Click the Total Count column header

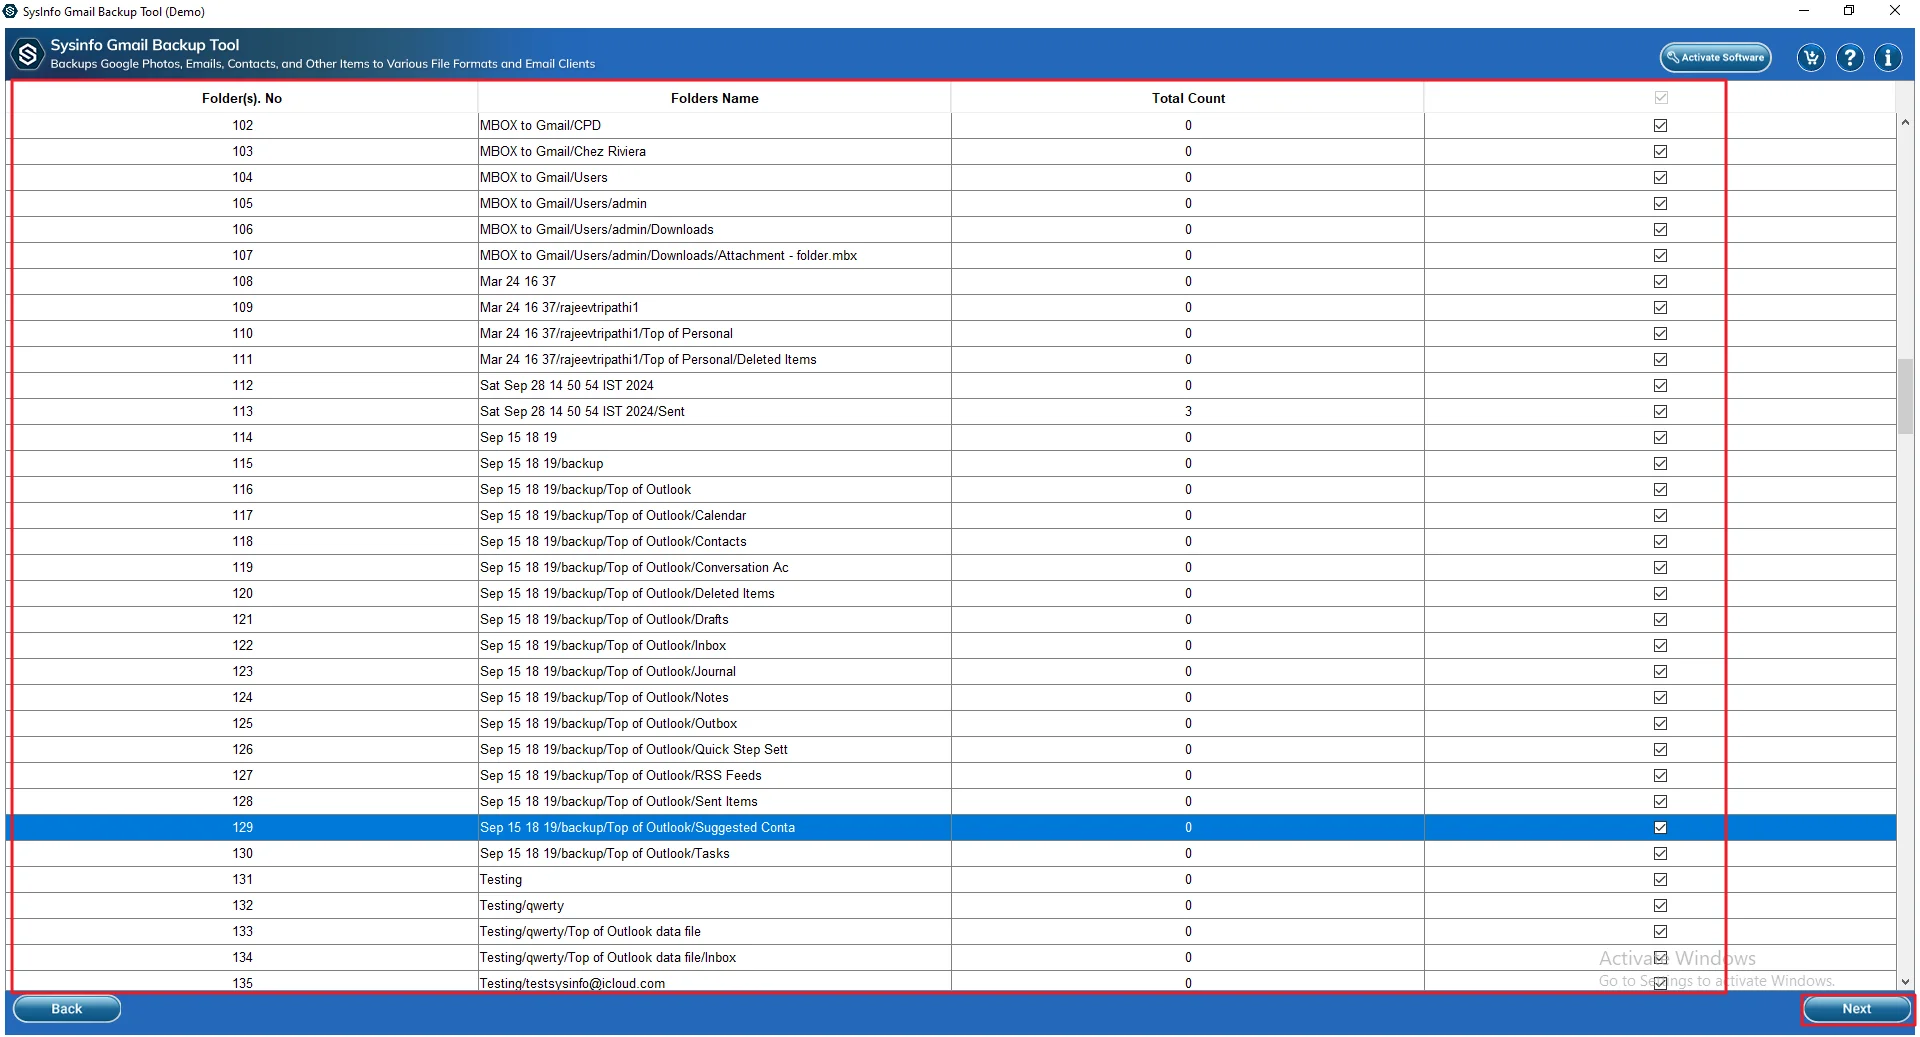tap(1188, 97)
